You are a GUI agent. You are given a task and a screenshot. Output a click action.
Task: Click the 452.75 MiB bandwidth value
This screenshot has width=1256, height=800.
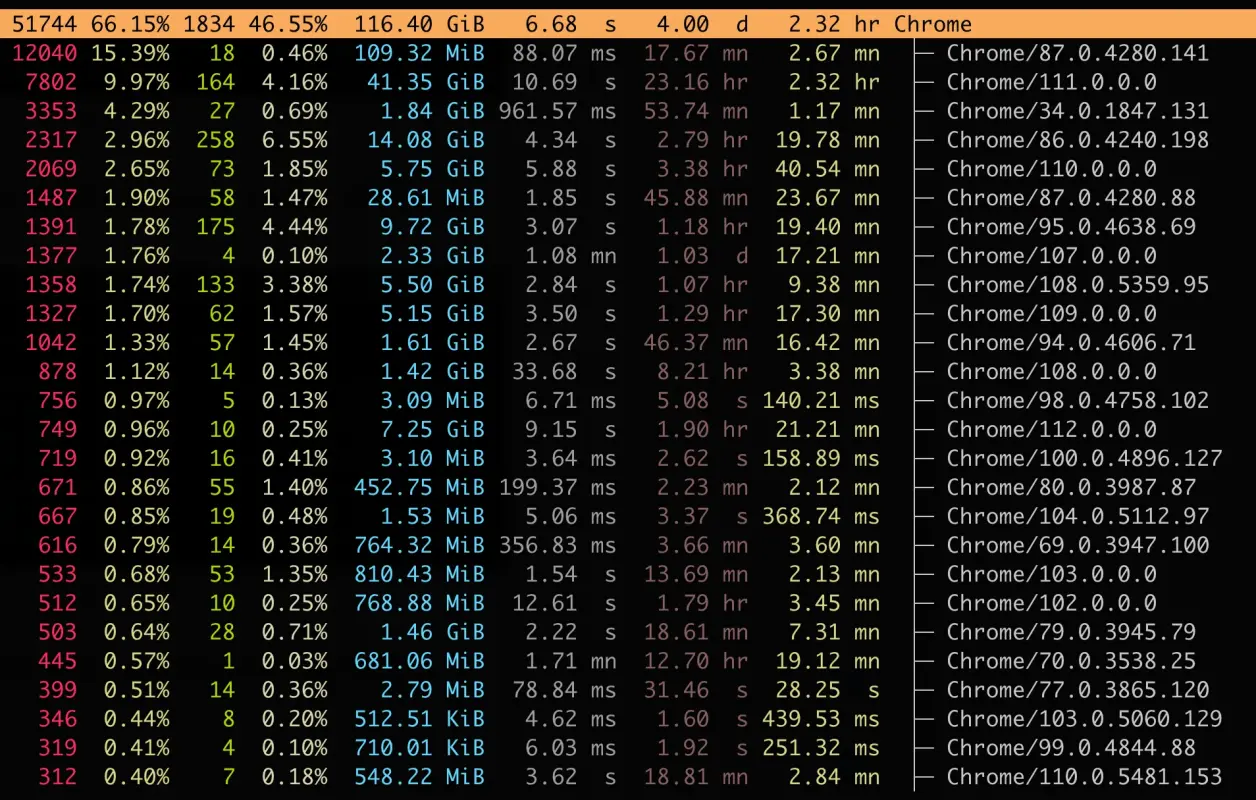(420, 488)
